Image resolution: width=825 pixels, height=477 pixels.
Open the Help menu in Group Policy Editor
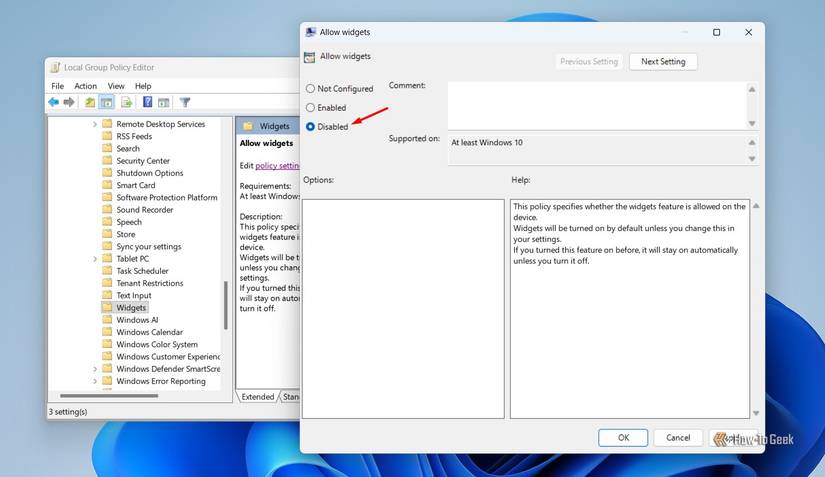click(143, 86)
